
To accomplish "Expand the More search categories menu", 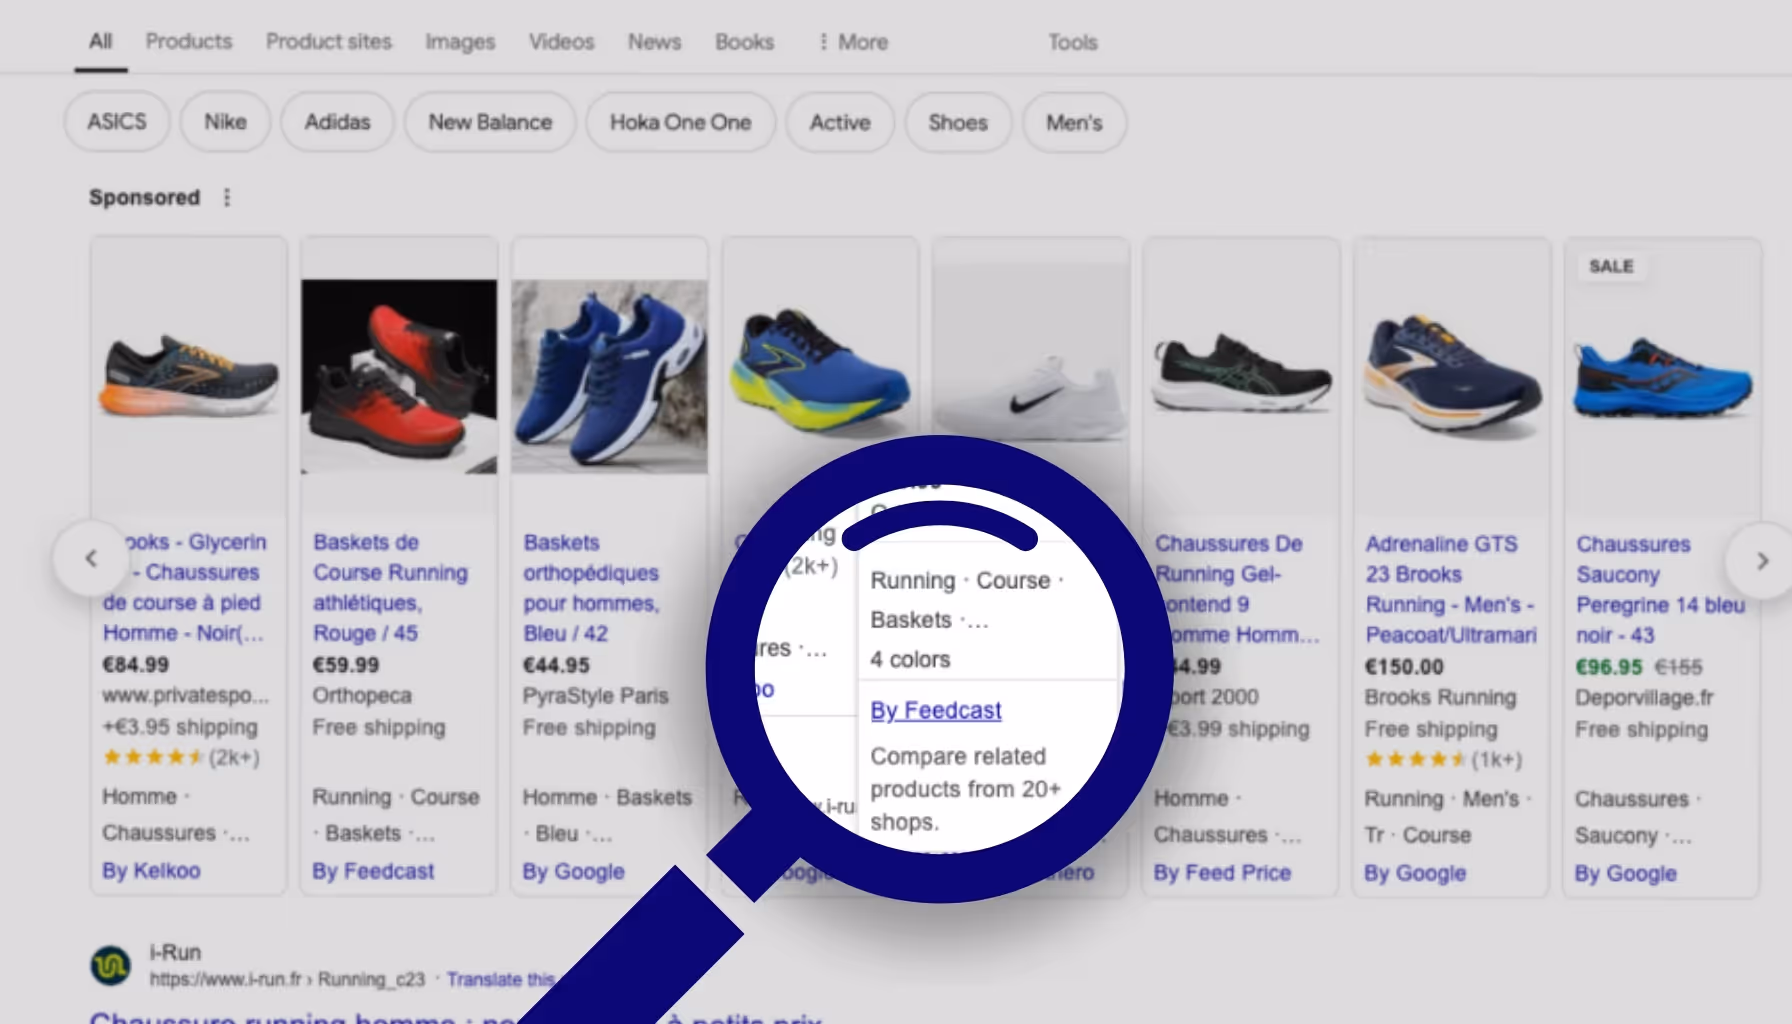I will (853, 42).
